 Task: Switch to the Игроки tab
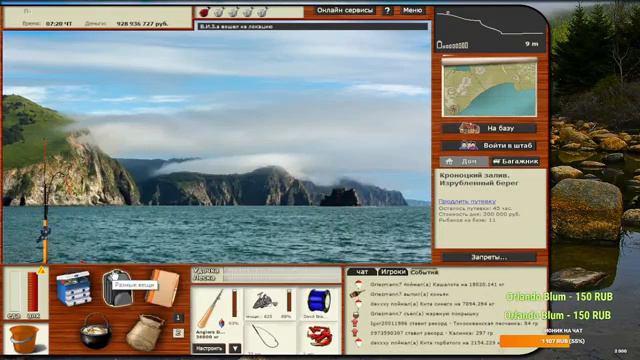point(393,272)
